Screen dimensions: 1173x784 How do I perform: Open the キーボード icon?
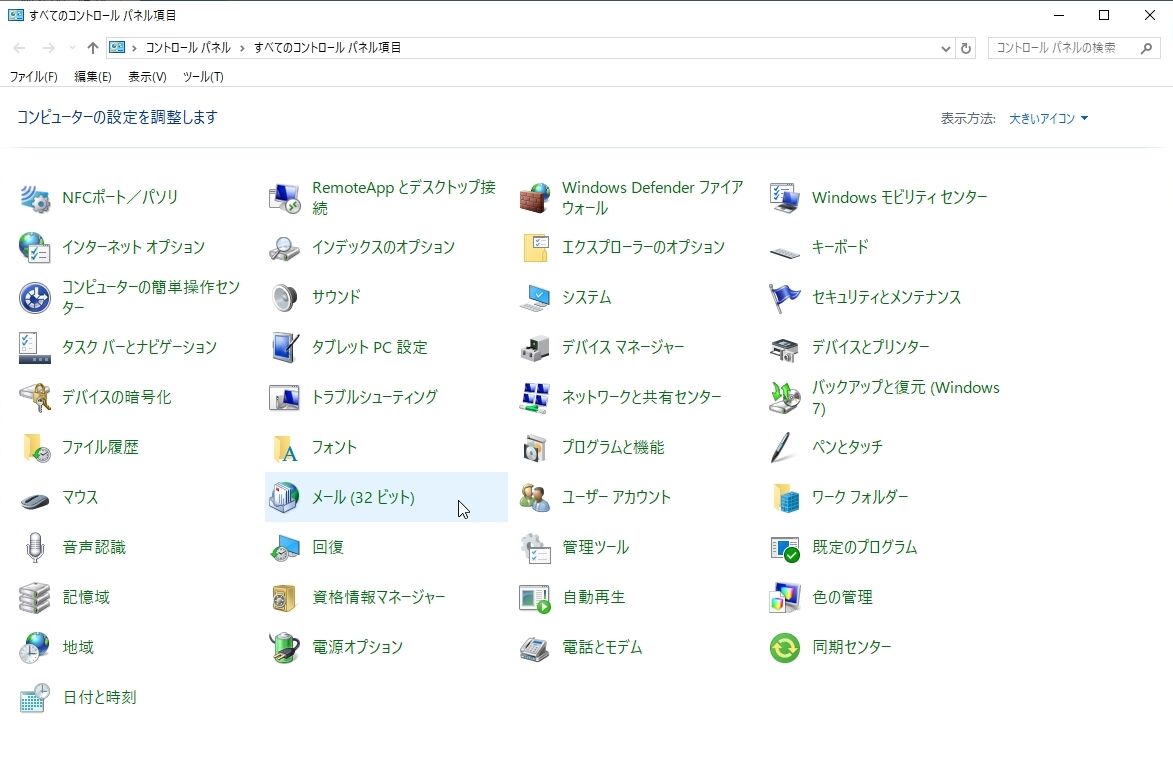(x=784, y=252)
